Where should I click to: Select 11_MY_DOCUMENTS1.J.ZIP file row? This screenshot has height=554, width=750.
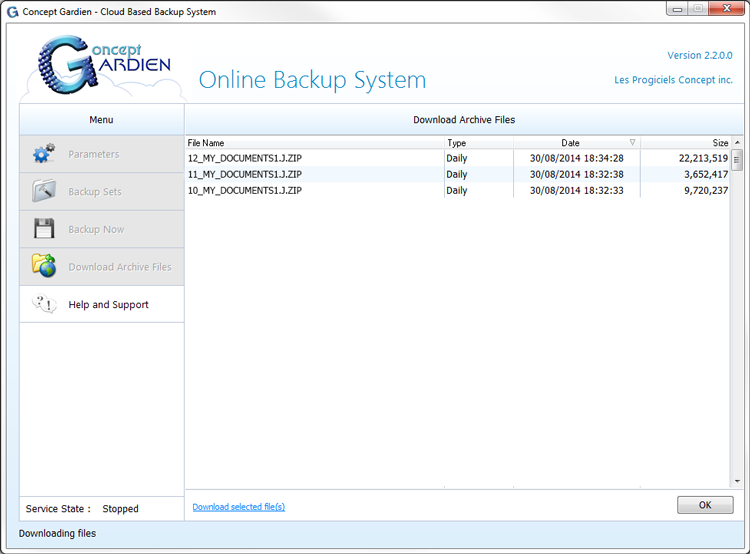pyautogui.click(x=314, y=174)
